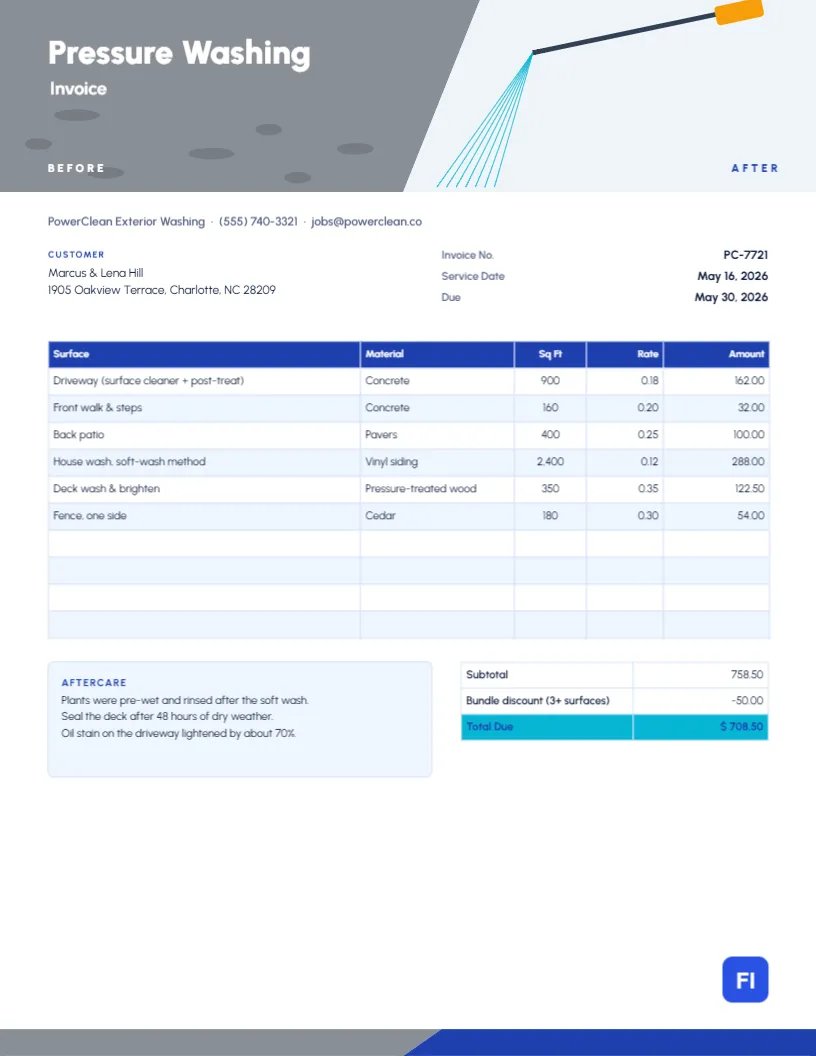Click the email jobs@powerclean.co
The height and width of the screenshot is (1056, 816).
366,222
